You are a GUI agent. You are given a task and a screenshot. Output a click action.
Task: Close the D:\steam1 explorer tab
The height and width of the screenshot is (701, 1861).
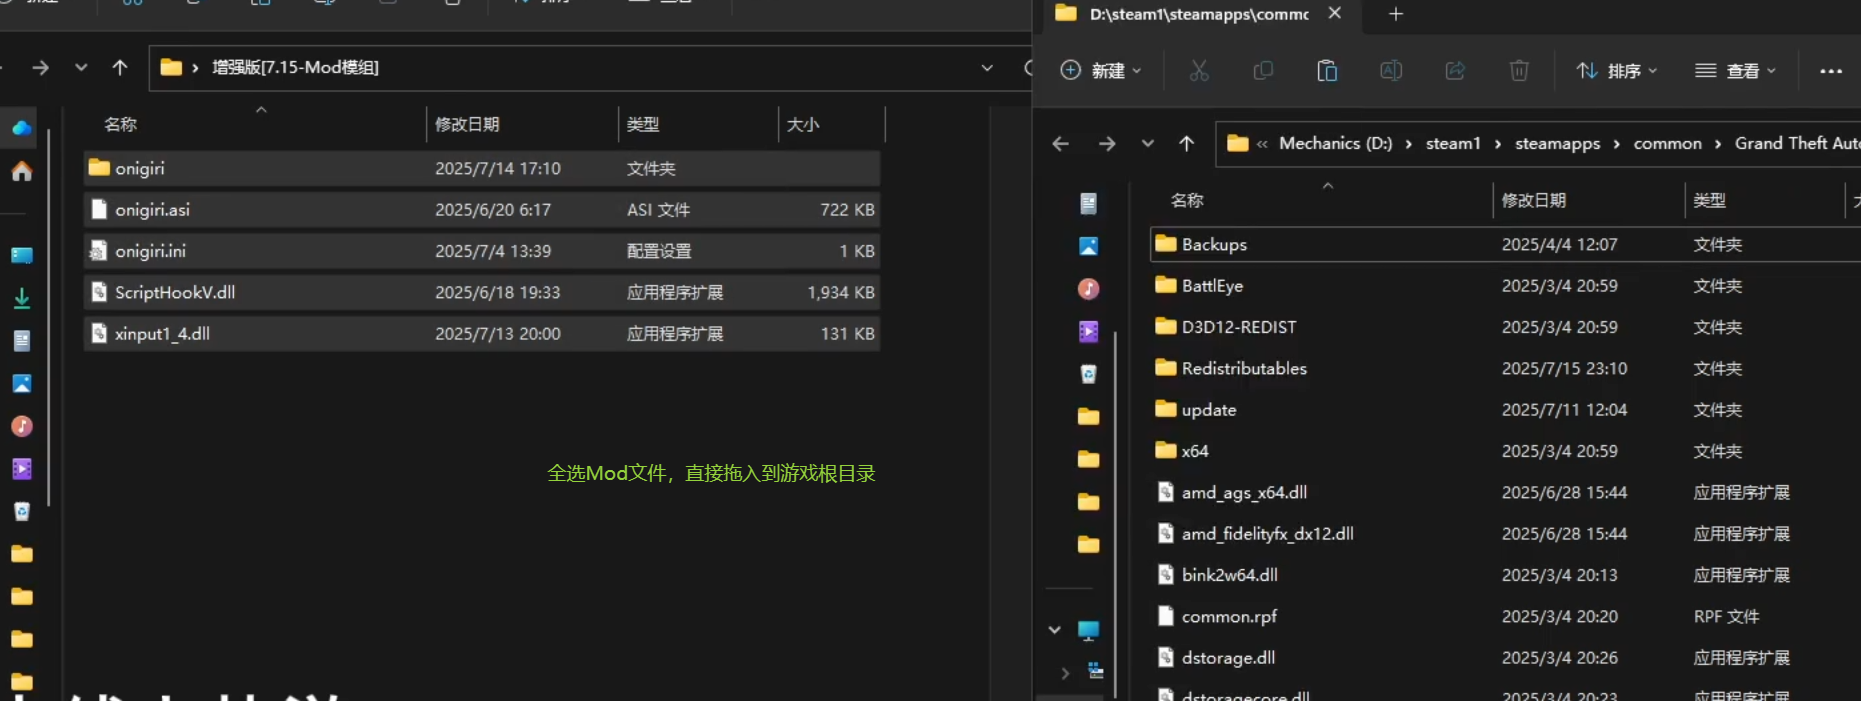[x=1334, y=14]
